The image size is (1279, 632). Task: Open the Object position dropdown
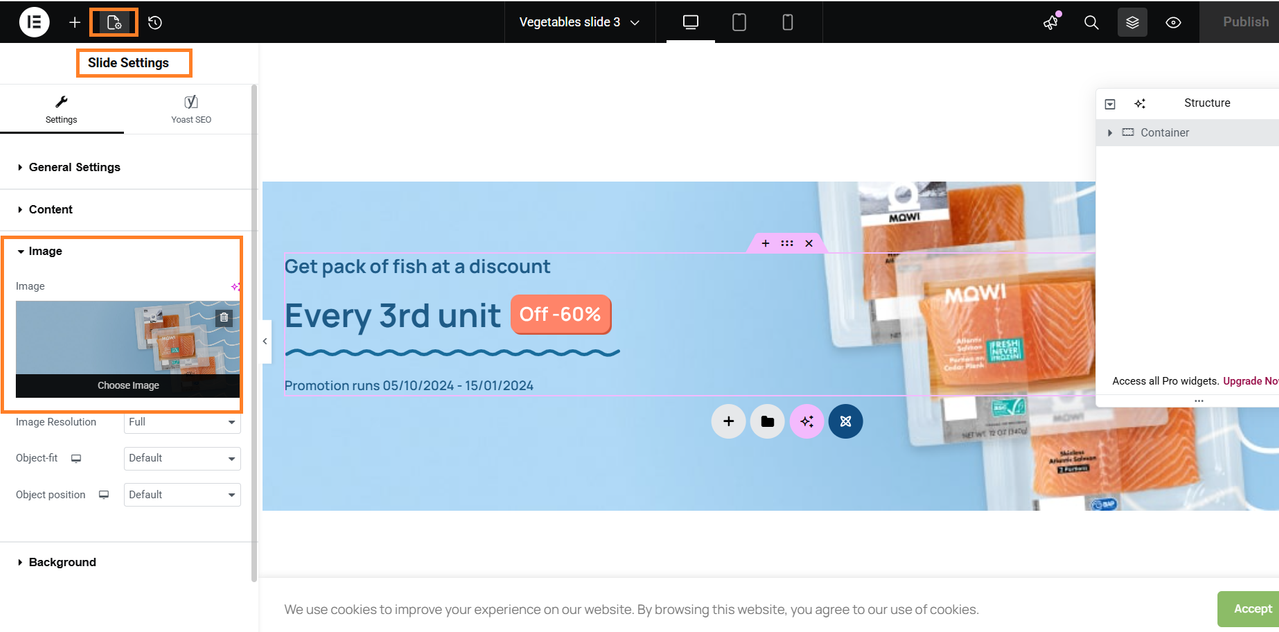(x=182, y=494)
